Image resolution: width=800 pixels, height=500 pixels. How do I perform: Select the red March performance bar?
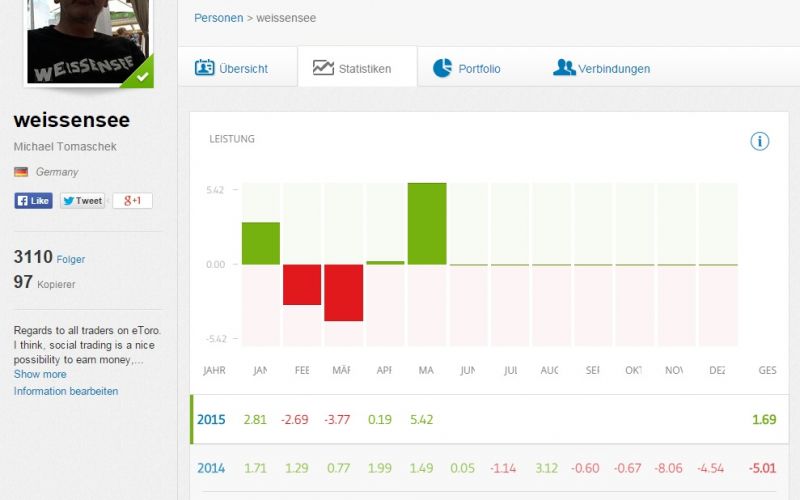coord(344,292)
